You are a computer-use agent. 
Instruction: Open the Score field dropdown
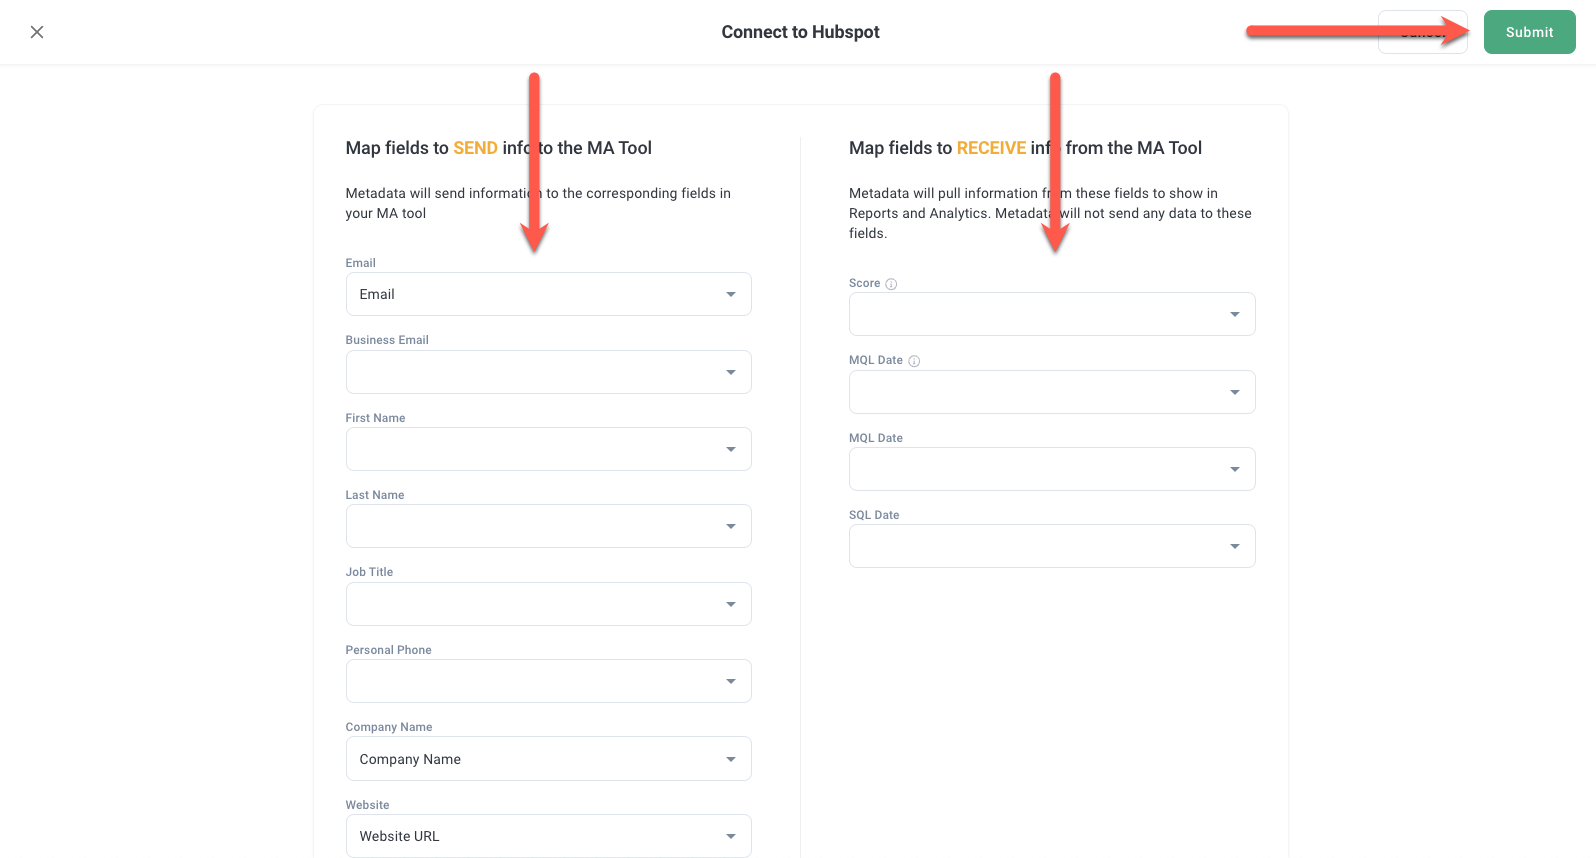(x=1051, y=314)
